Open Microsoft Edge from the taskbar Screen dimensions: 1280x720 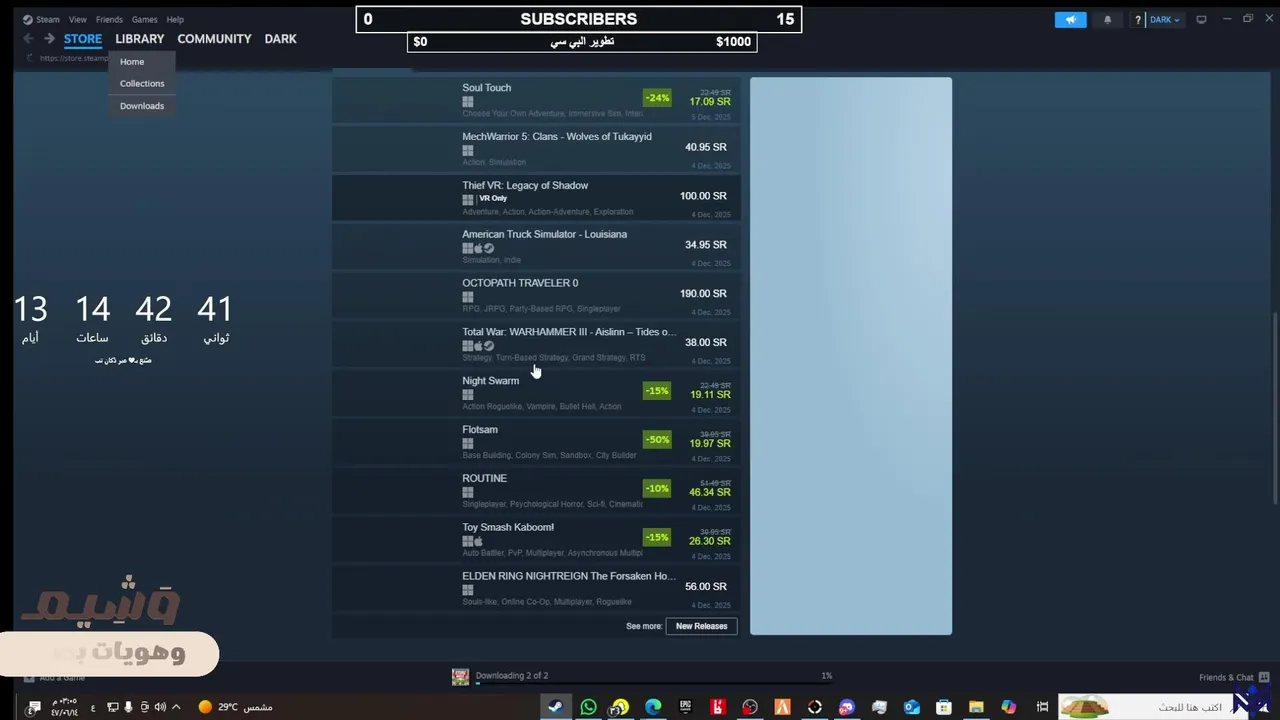(653, 707)
